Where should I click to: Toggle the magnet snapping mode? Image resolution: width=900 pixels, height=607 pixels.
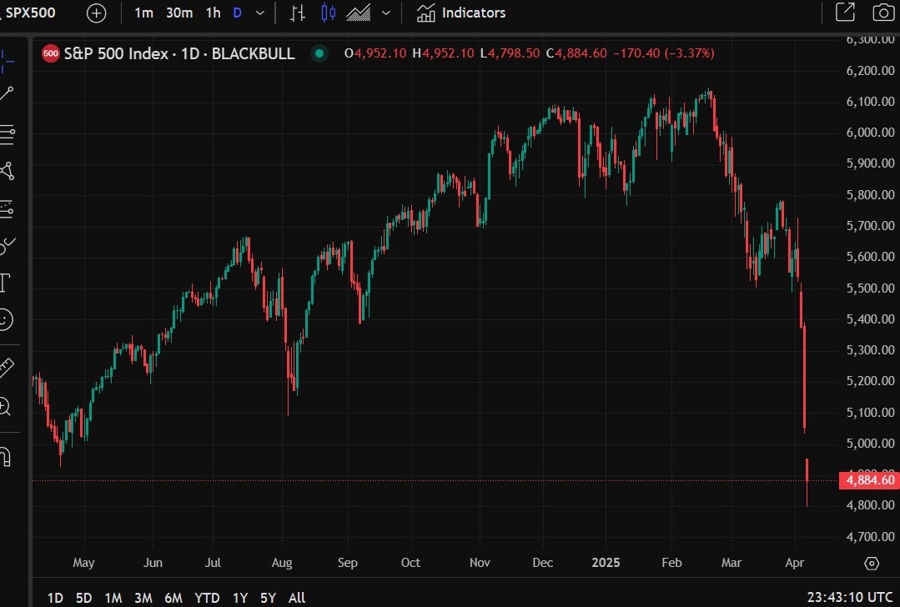pos(5,457)
